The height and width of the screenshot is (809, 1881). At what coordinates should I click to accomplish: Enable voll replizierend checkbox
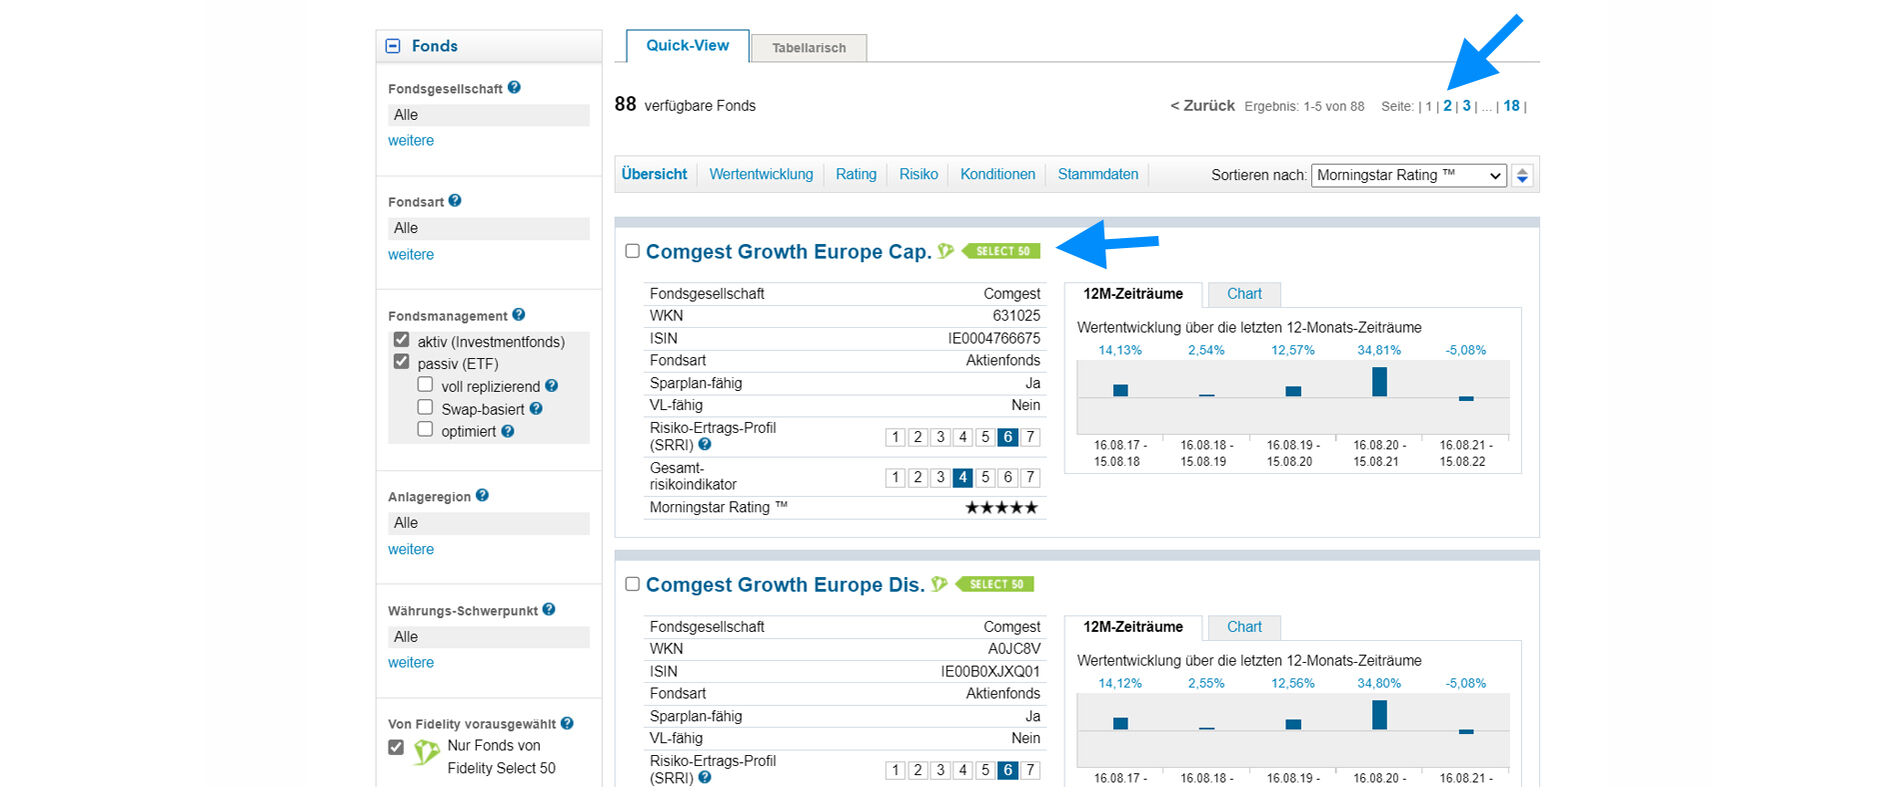[x=425, y=384]
